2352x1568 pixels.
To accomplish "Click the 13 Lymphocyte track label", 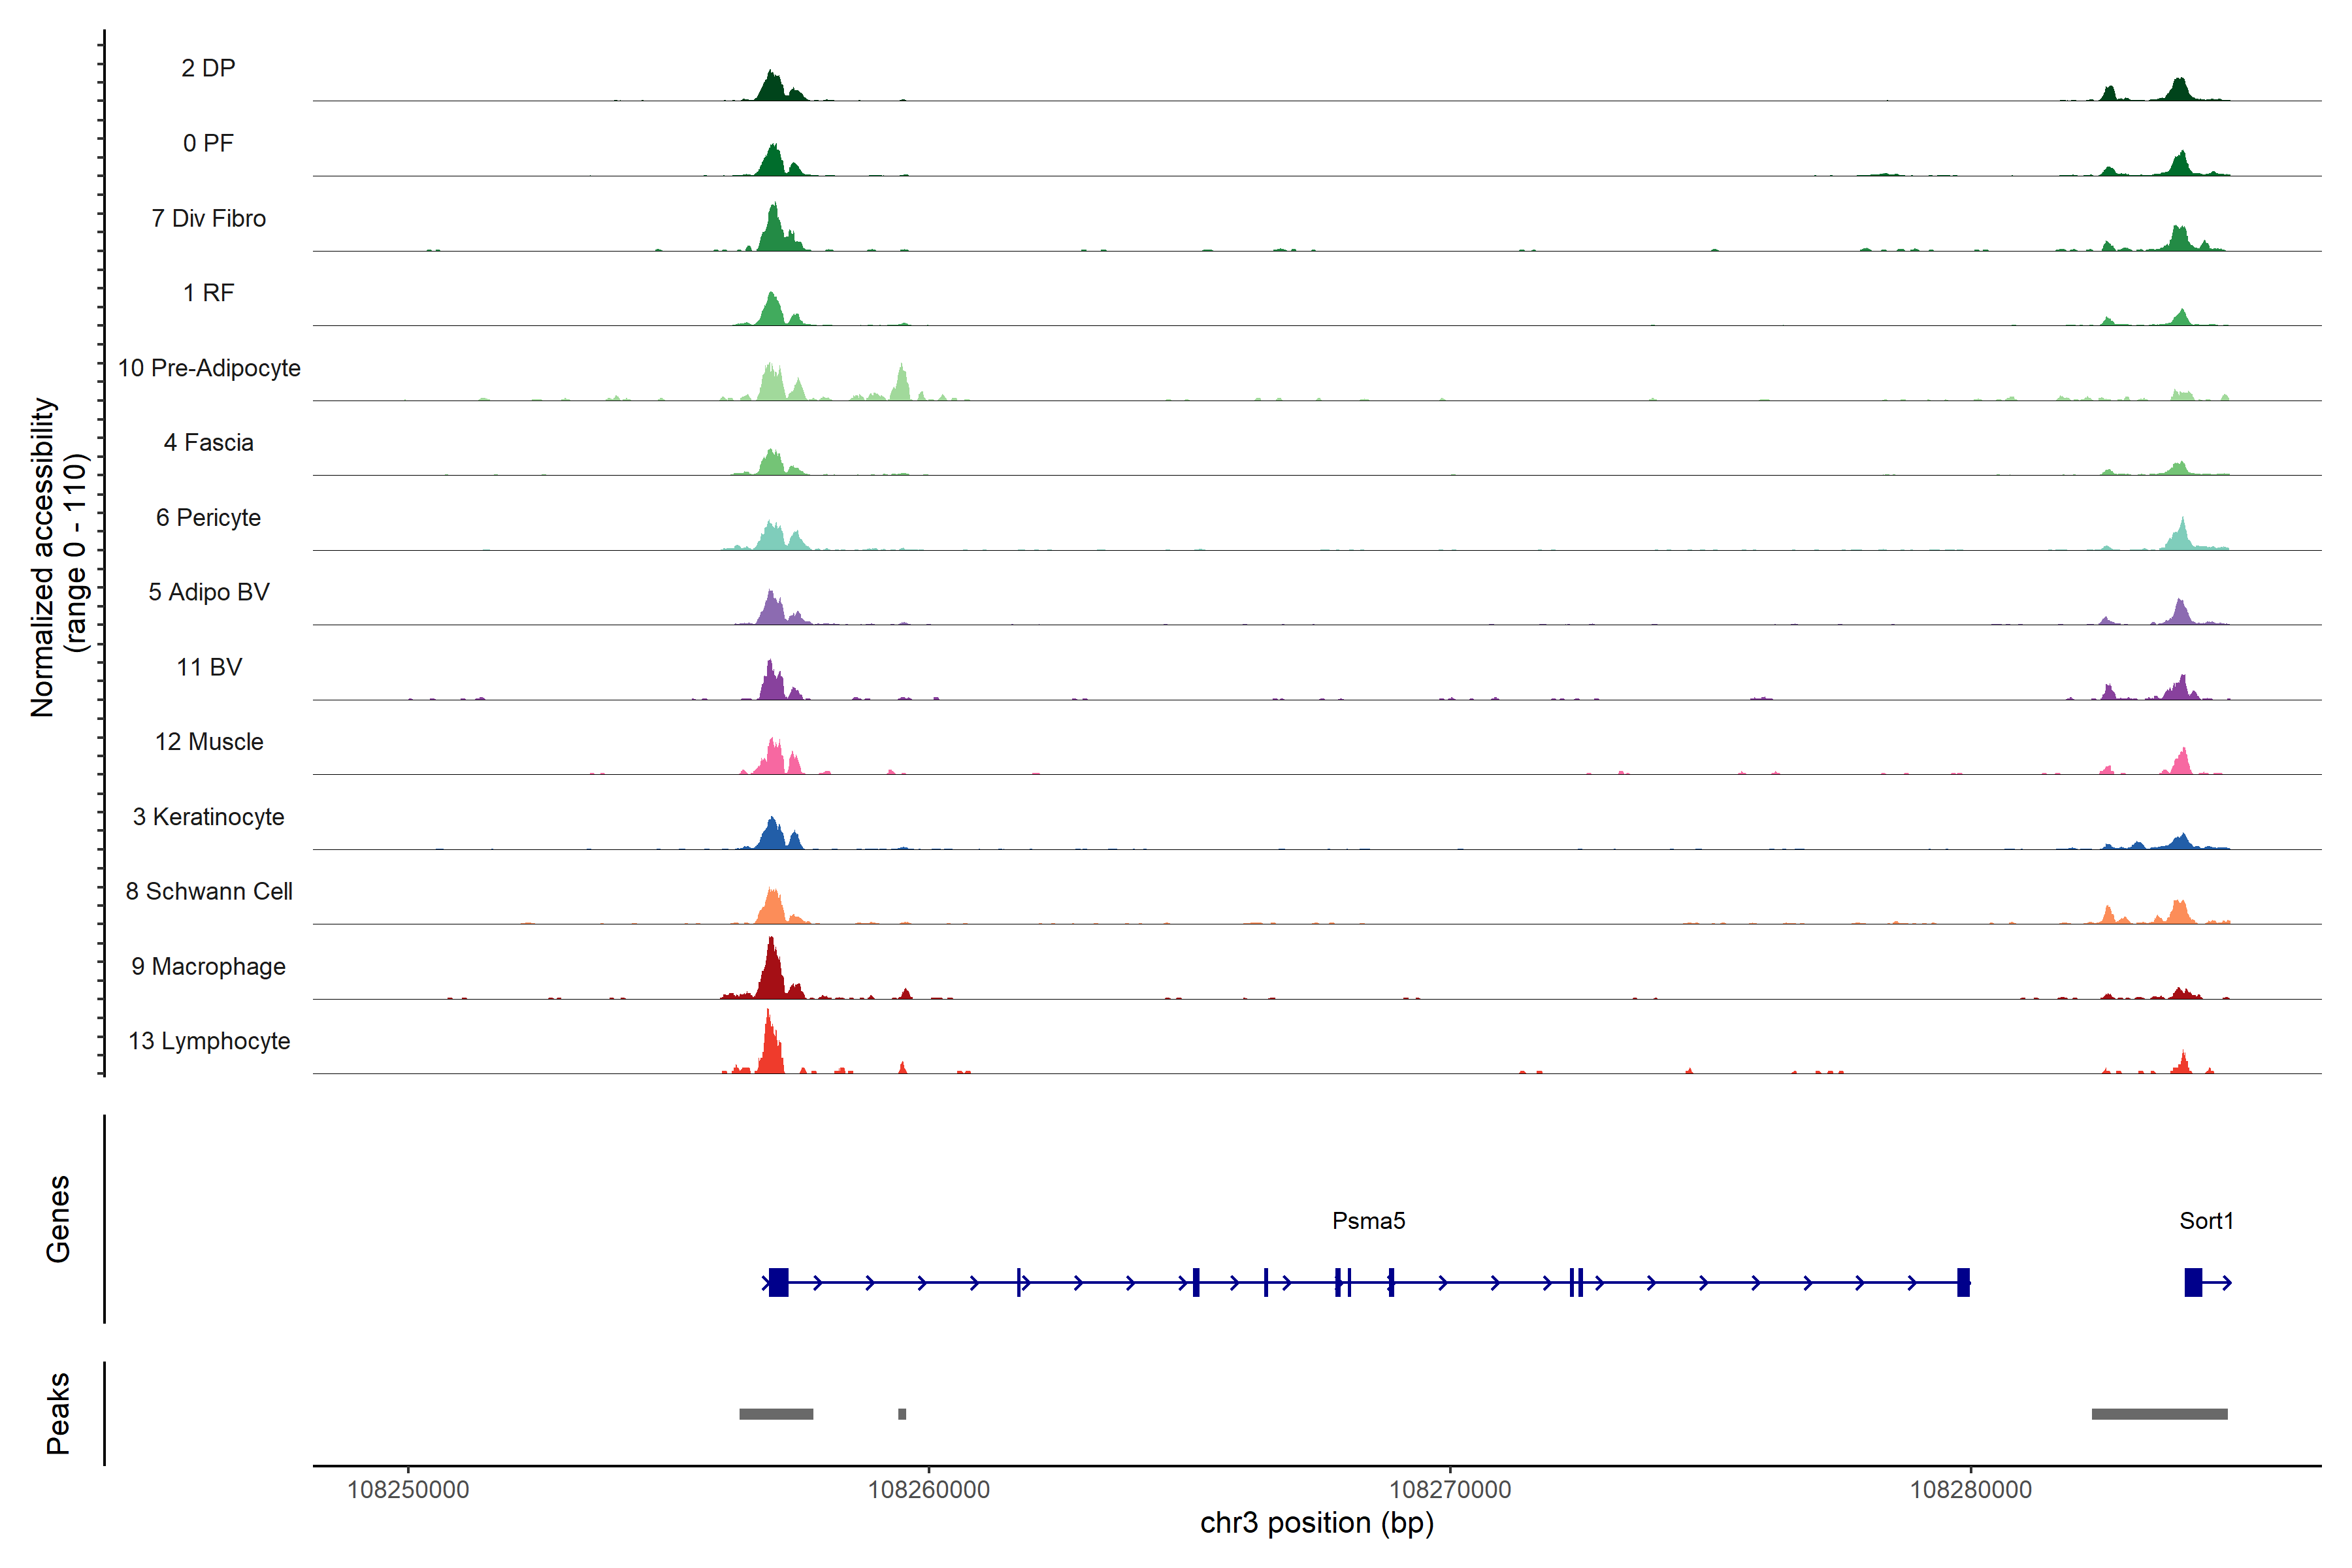I will click(209, 1041).
